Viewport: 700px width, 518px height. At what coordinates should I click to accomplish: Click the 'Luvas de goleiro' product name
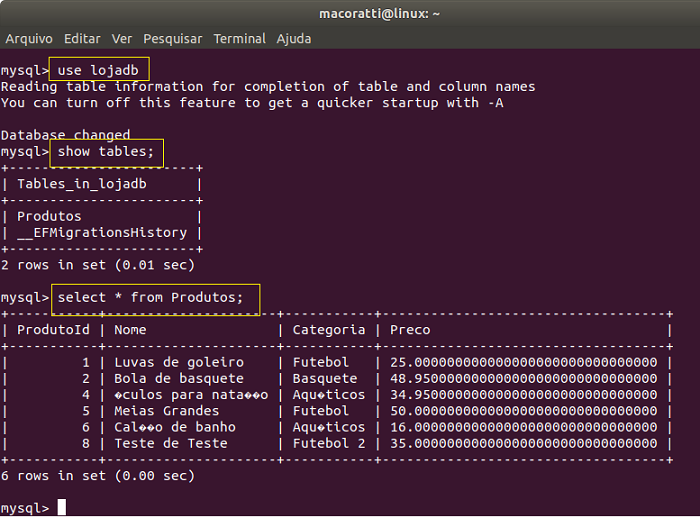click(179, 363)
